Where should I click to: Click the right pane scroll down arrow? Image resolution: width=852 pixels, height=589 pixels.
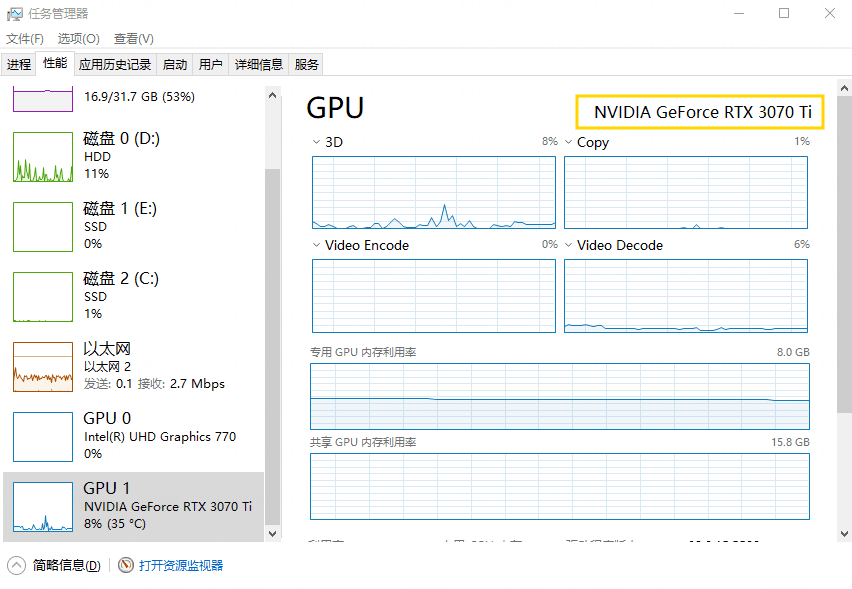click(x=844, y=534)
